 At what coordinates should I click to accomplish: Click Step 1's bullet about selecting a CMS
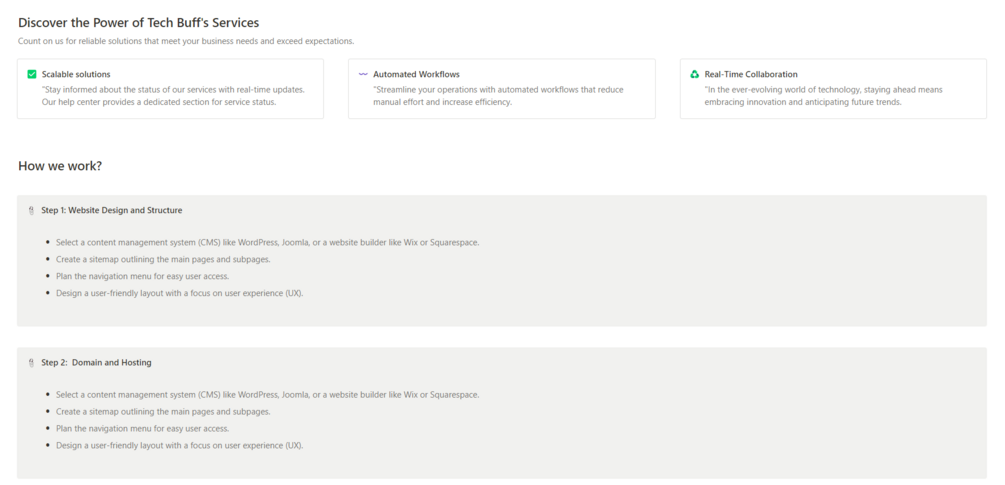point(267,242)
